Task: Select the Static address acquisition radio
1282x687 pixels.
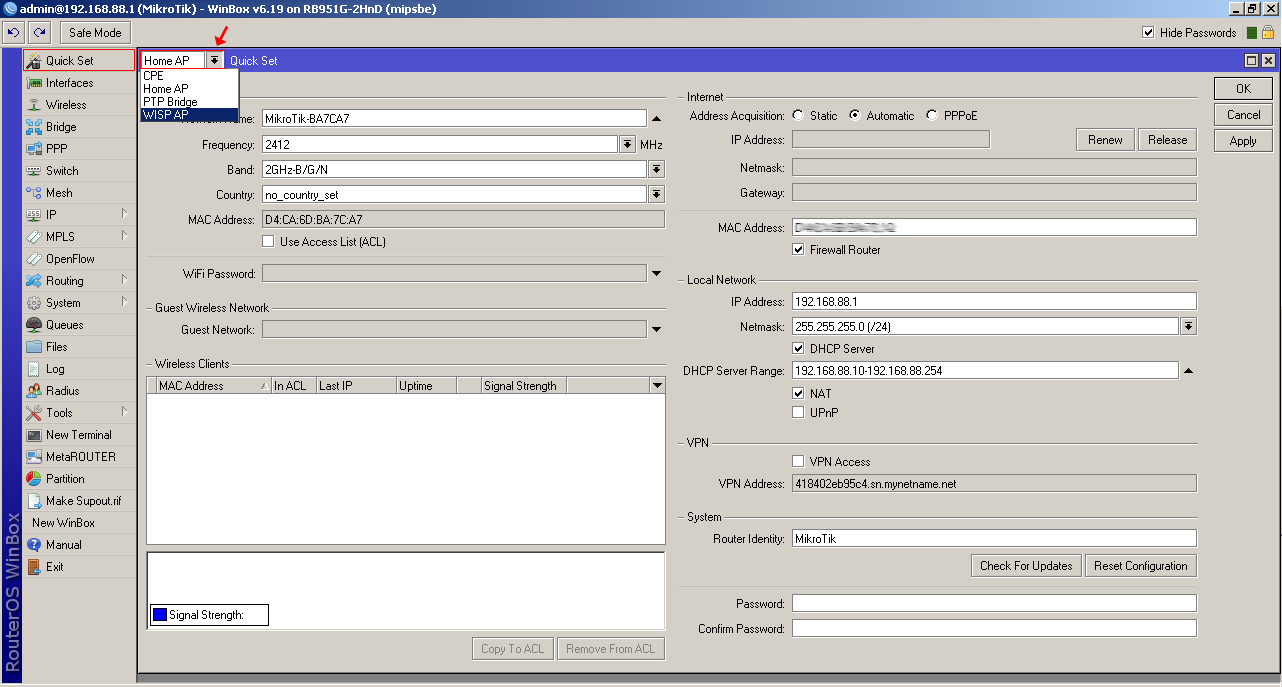Action: pyautogui.click(x=798, y=115)
